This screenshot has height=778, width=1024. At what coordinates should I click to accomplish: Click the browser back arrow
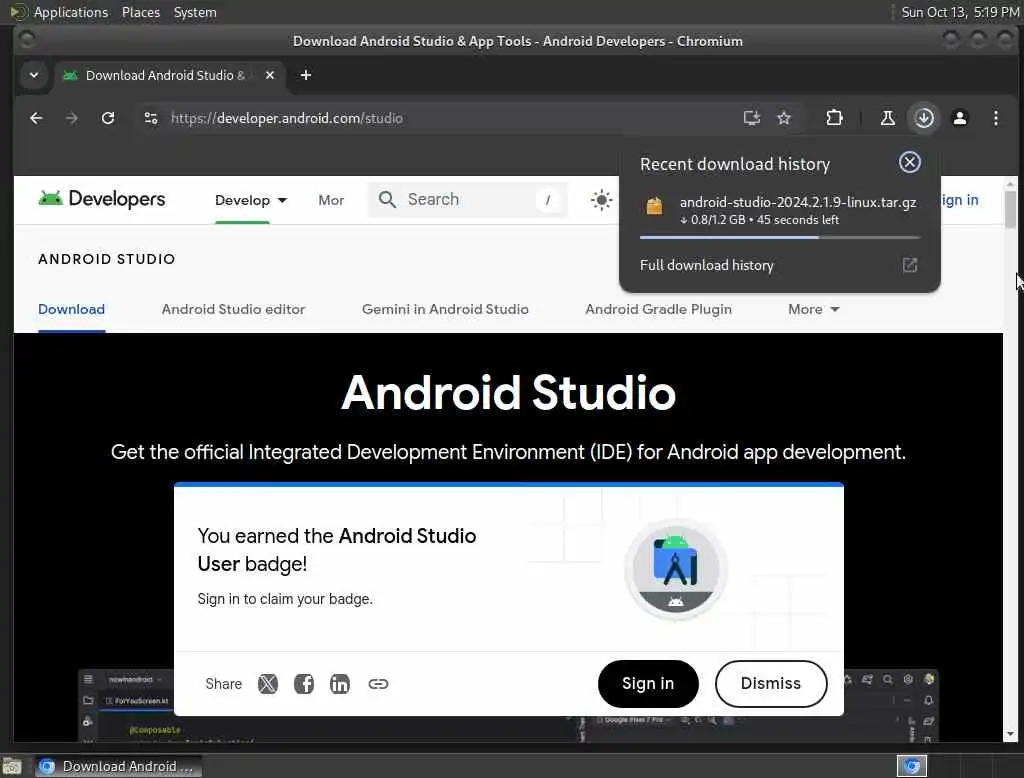[x=36, y=118]
